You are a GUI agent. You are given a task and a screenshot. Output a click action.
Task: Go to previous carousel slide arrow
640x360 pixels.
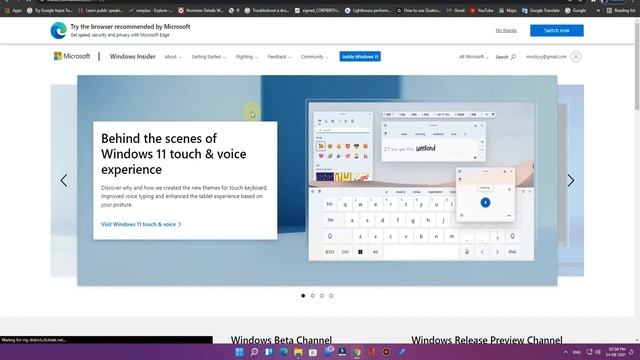[64, 180]
